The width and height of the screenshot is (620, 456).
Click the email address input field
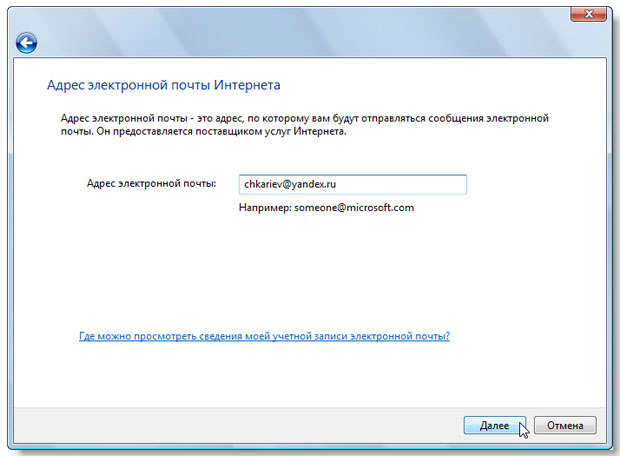point(352,184)
